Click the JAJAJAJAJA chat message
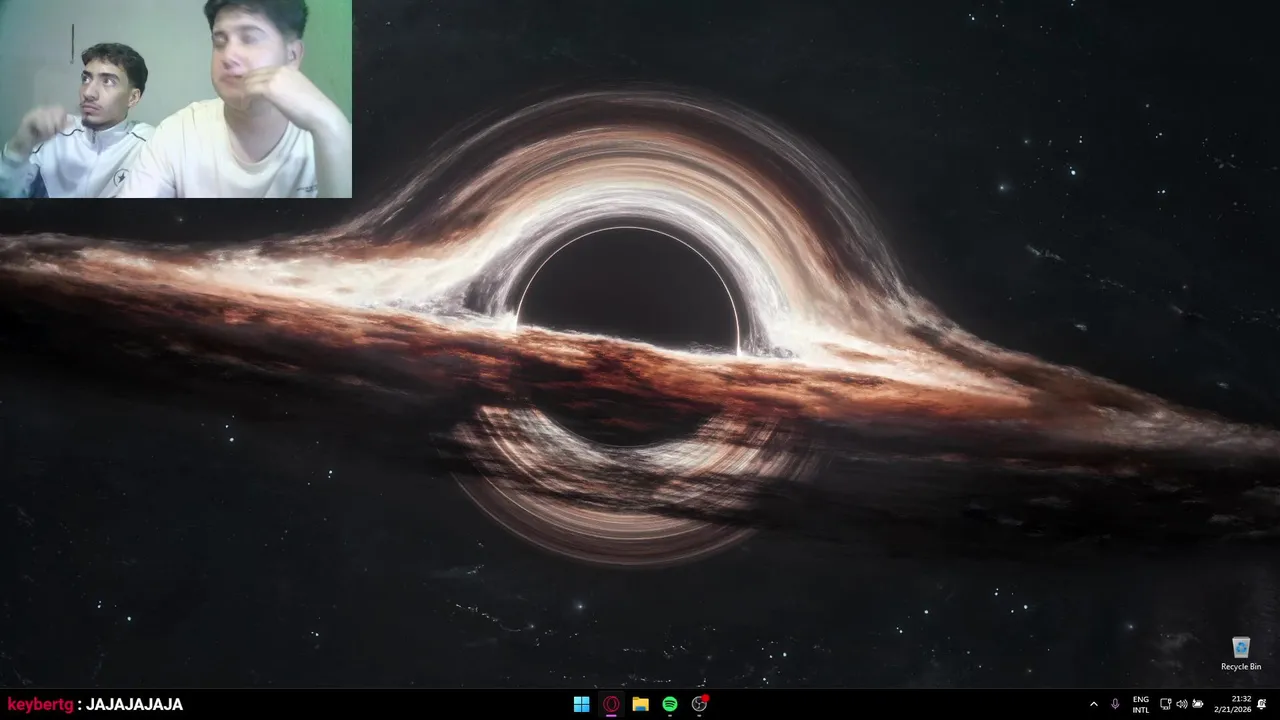 (x=134, y=705)
